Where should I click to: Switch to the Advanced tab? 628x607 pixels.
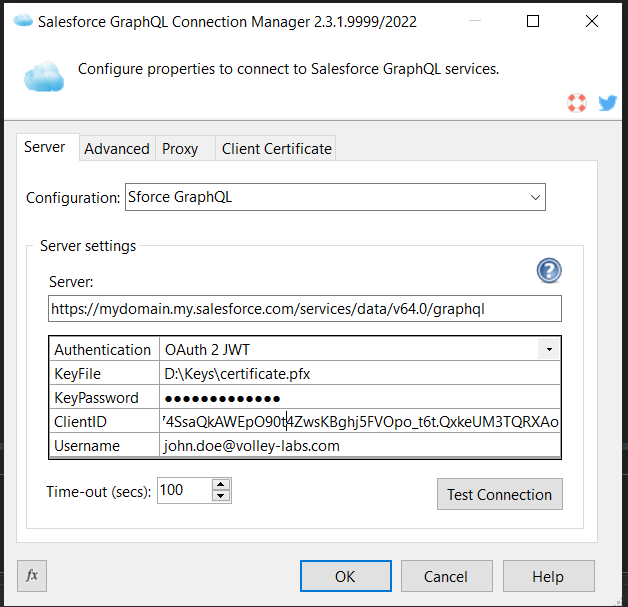click(x=117, y=148)
